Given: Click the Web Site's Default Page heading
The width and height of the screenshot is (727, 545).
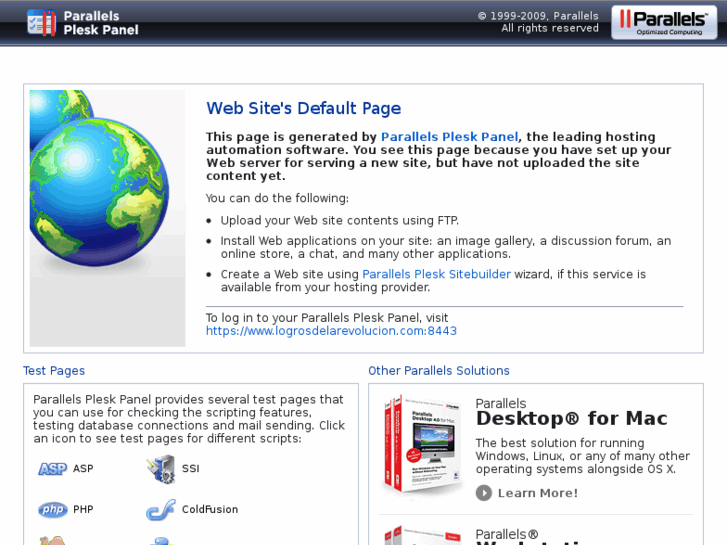Looking at the screenshot, I should click(x=304, y=109).
